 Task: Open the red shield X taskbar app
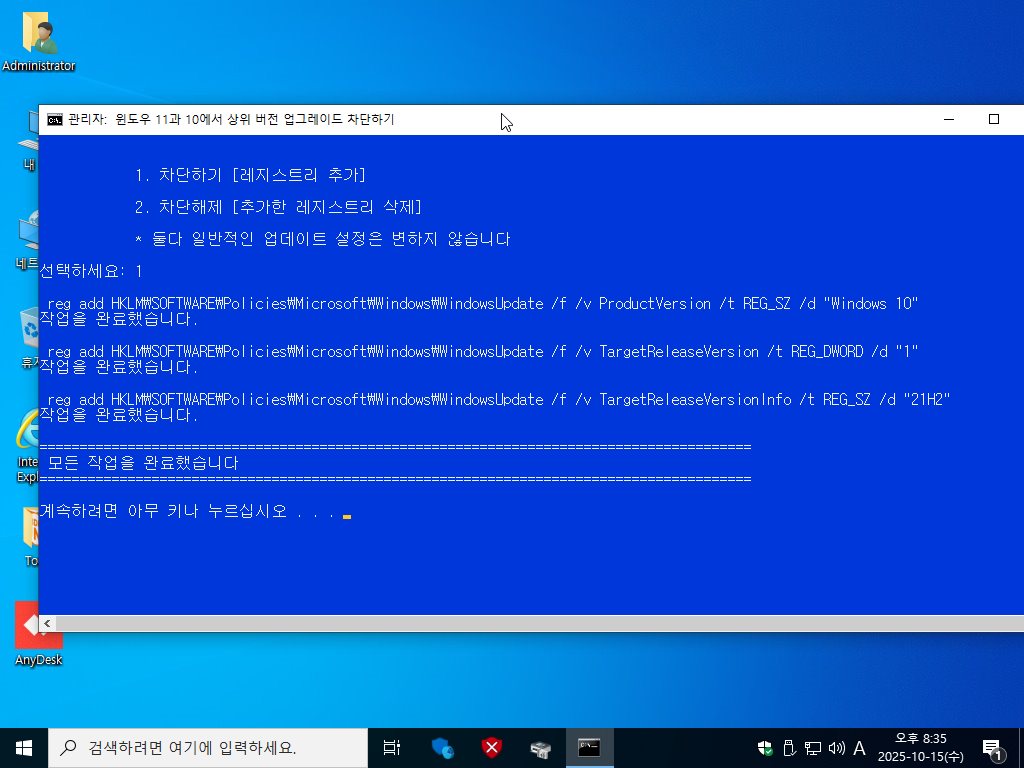(491, 748)
